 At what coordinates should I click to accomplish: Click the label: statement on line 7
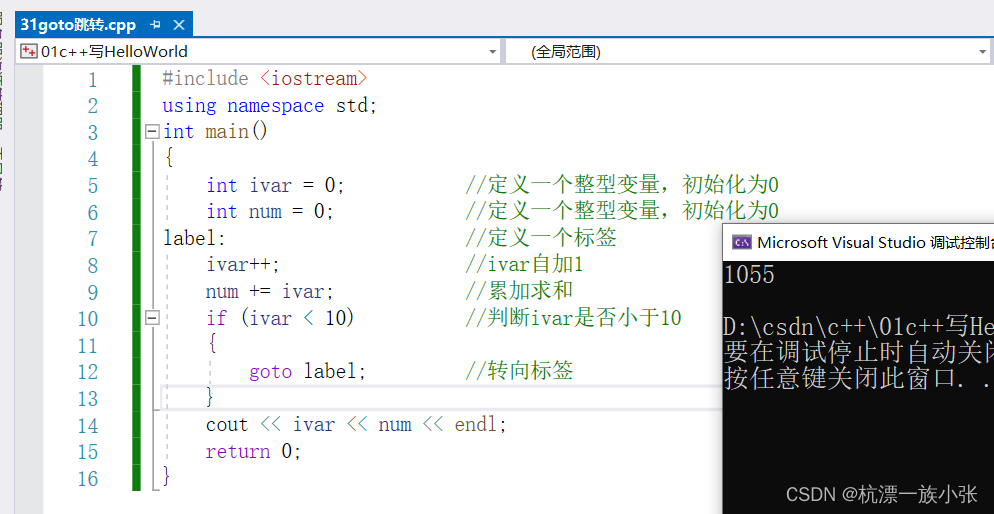point(194,238)
